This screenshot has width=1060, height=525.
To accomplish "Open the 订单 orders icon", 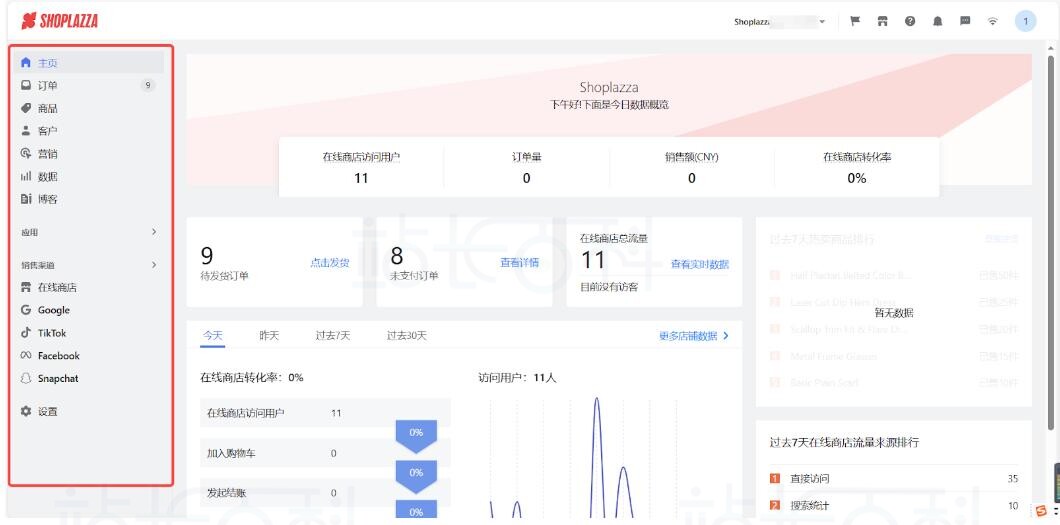I will tap(26, 85).
